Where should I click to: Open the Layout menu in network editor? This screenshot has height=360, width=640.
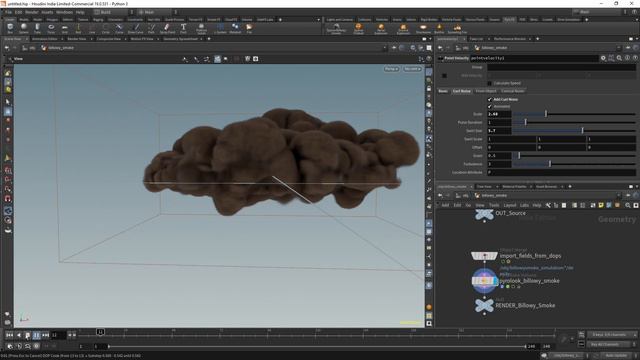click(x=509, y=205)
